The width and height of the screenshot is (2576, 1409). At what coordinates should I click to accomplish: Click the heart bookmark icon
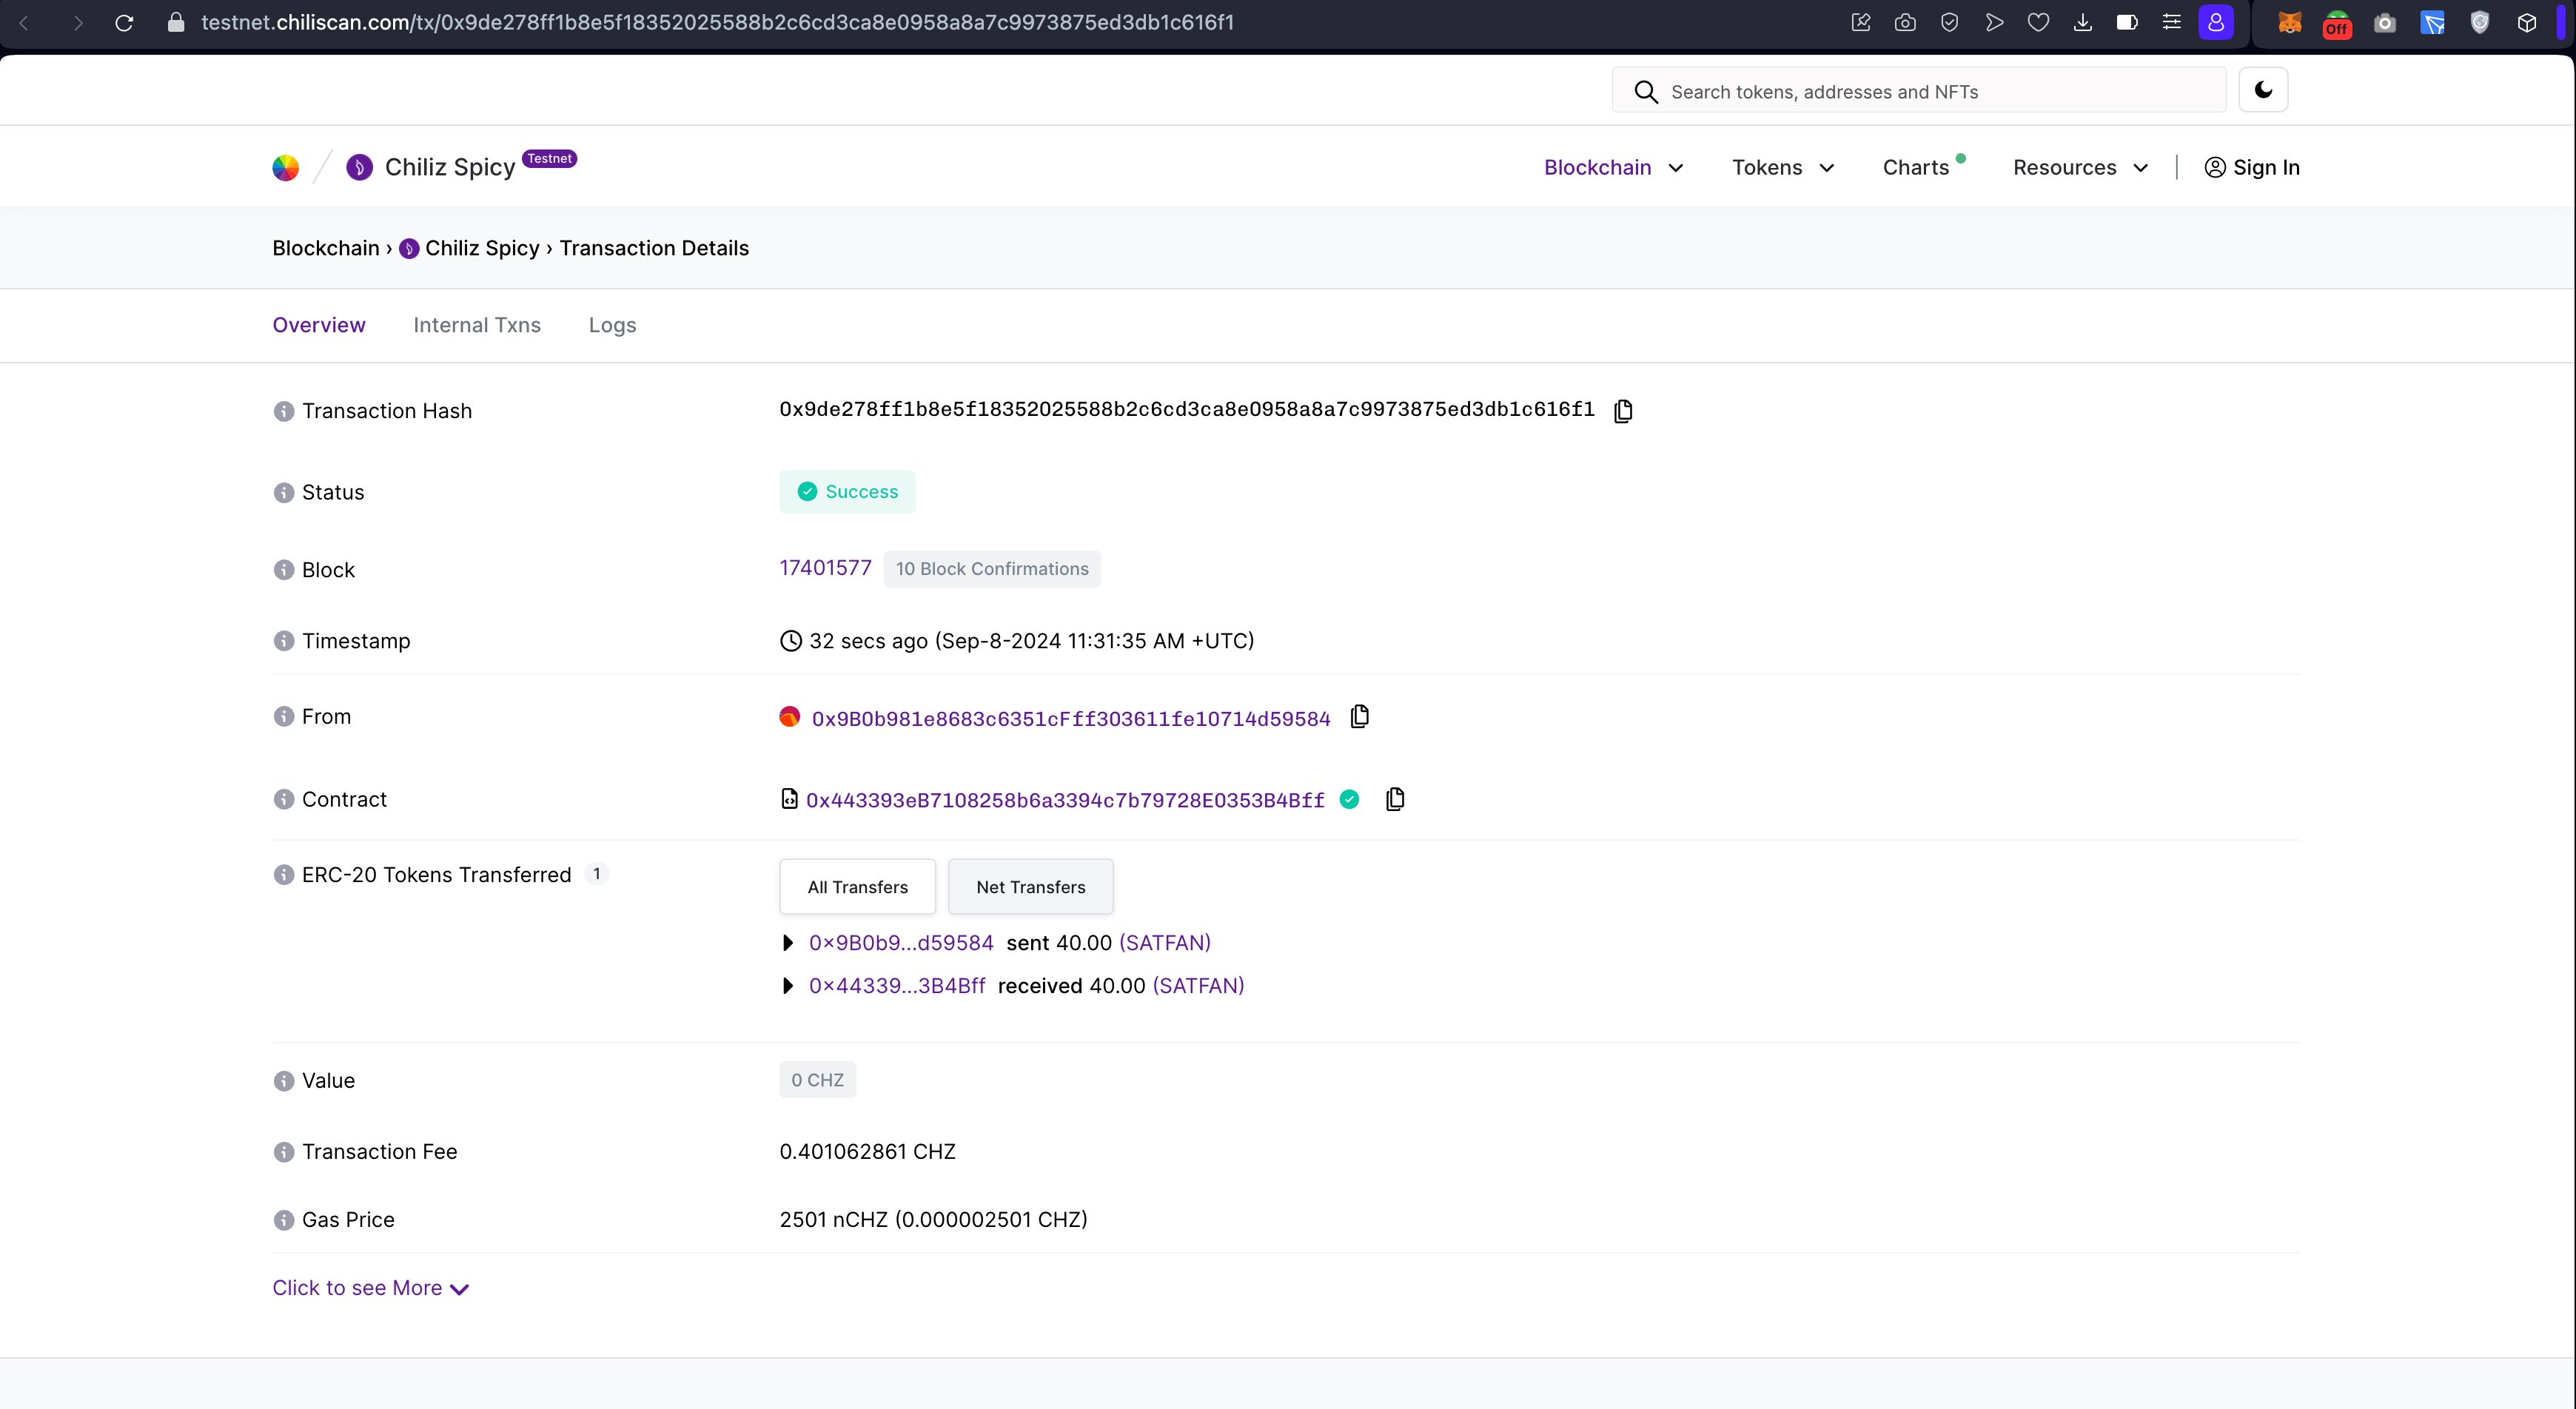click(x=2038, y=22)
